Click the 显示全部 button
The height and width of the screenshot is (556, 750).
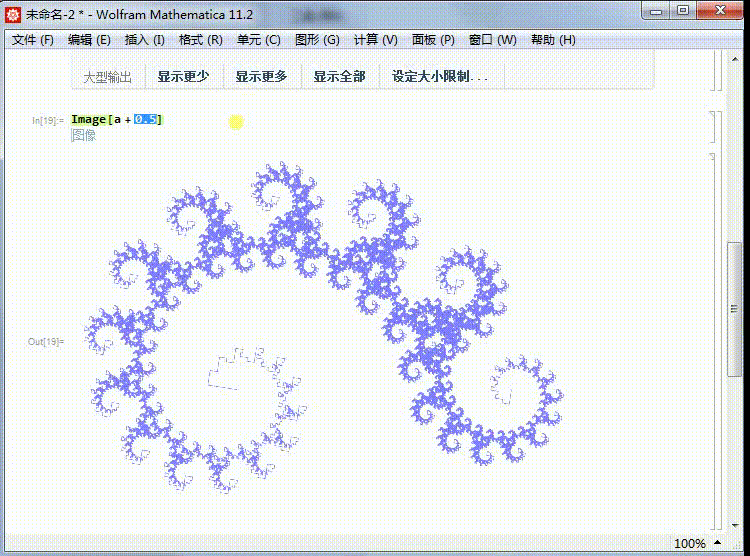coord(340,77)
